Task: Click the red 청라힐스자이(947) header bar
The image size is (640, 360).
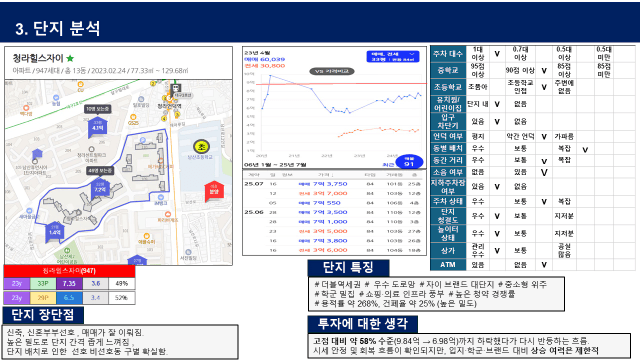Action: (x=69, y=271)
